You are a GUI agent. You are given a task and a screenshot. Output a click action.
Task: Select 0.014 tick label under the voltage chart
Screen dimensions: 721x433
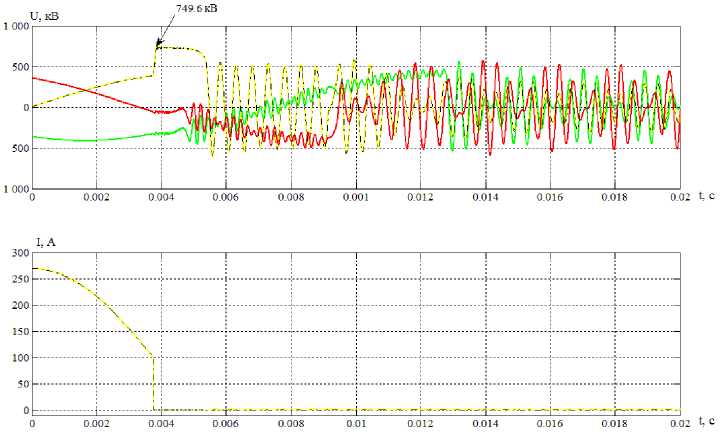486,197
